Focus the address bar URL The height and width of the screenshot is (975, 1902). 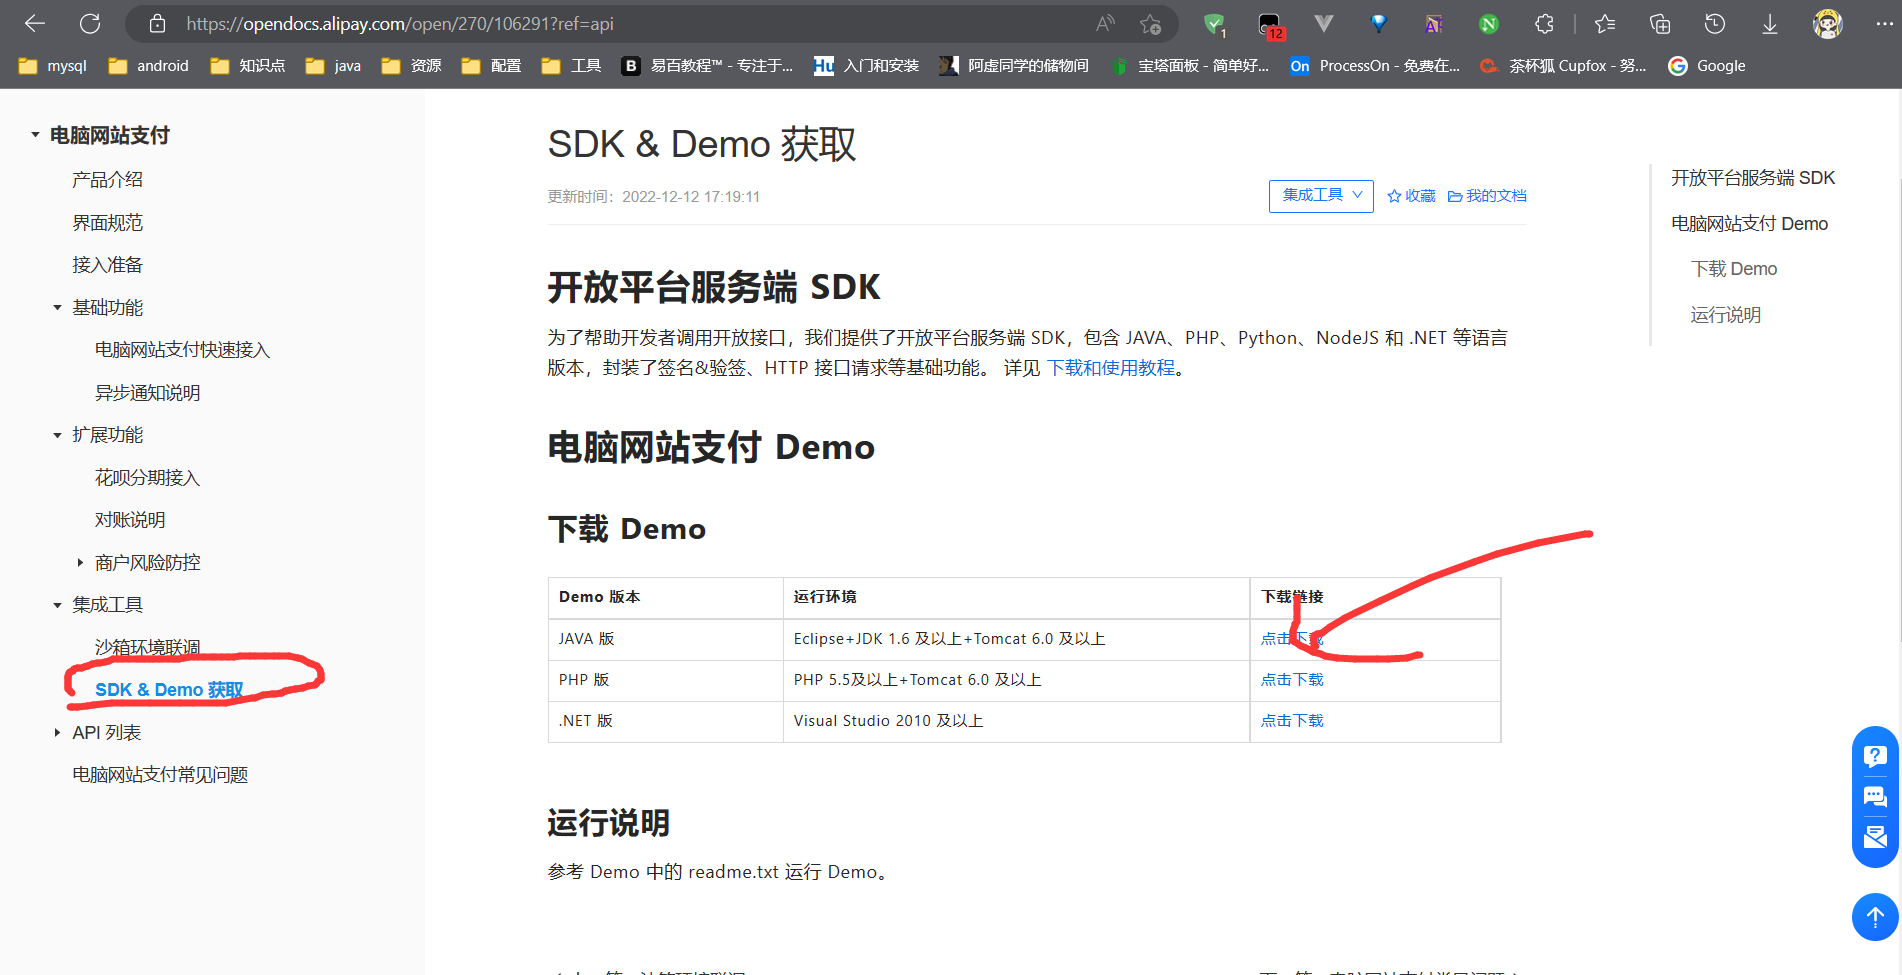(400, 24)
